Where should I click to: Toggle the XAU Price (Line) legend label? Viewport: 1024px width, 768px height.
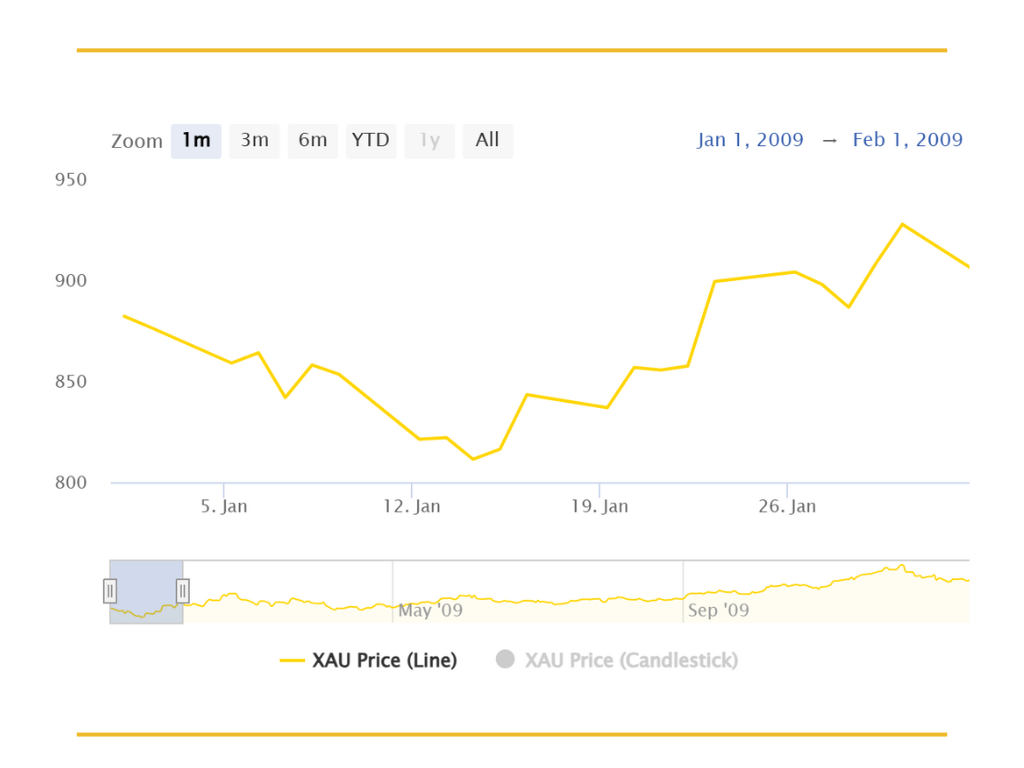pyautogui.click(x=384, y=660)
